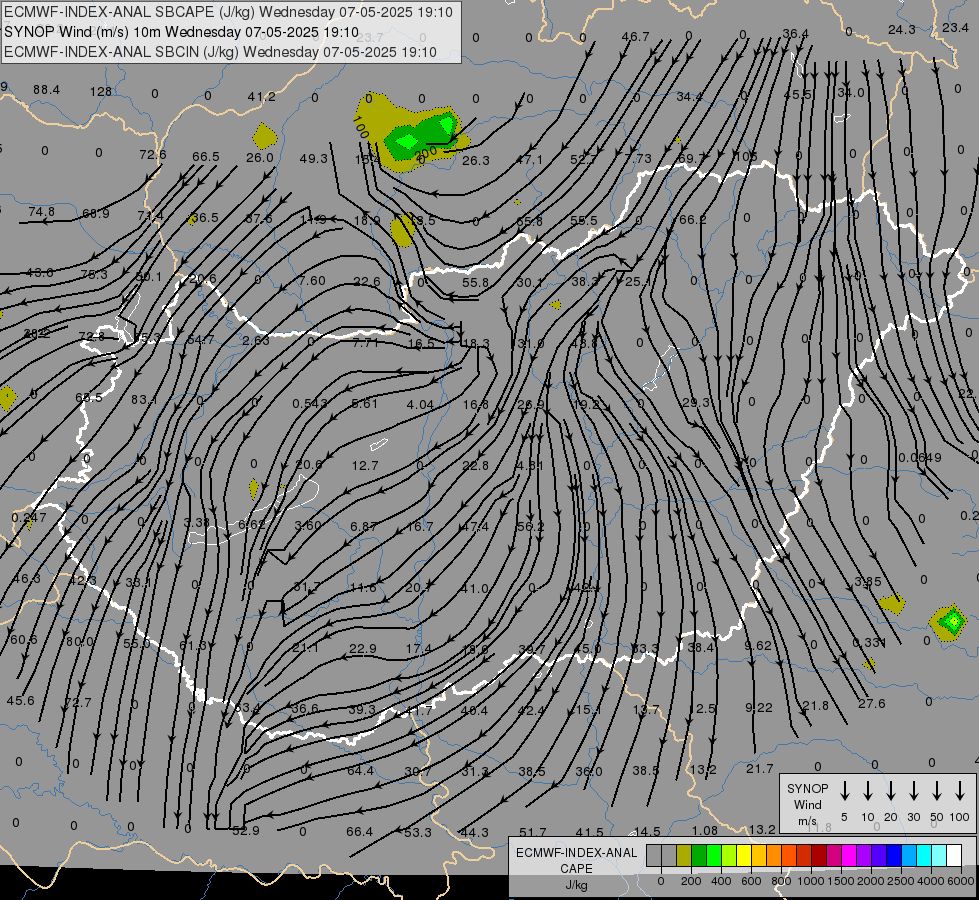
Task: Click the map value 7.60
Action: (312, 281)
